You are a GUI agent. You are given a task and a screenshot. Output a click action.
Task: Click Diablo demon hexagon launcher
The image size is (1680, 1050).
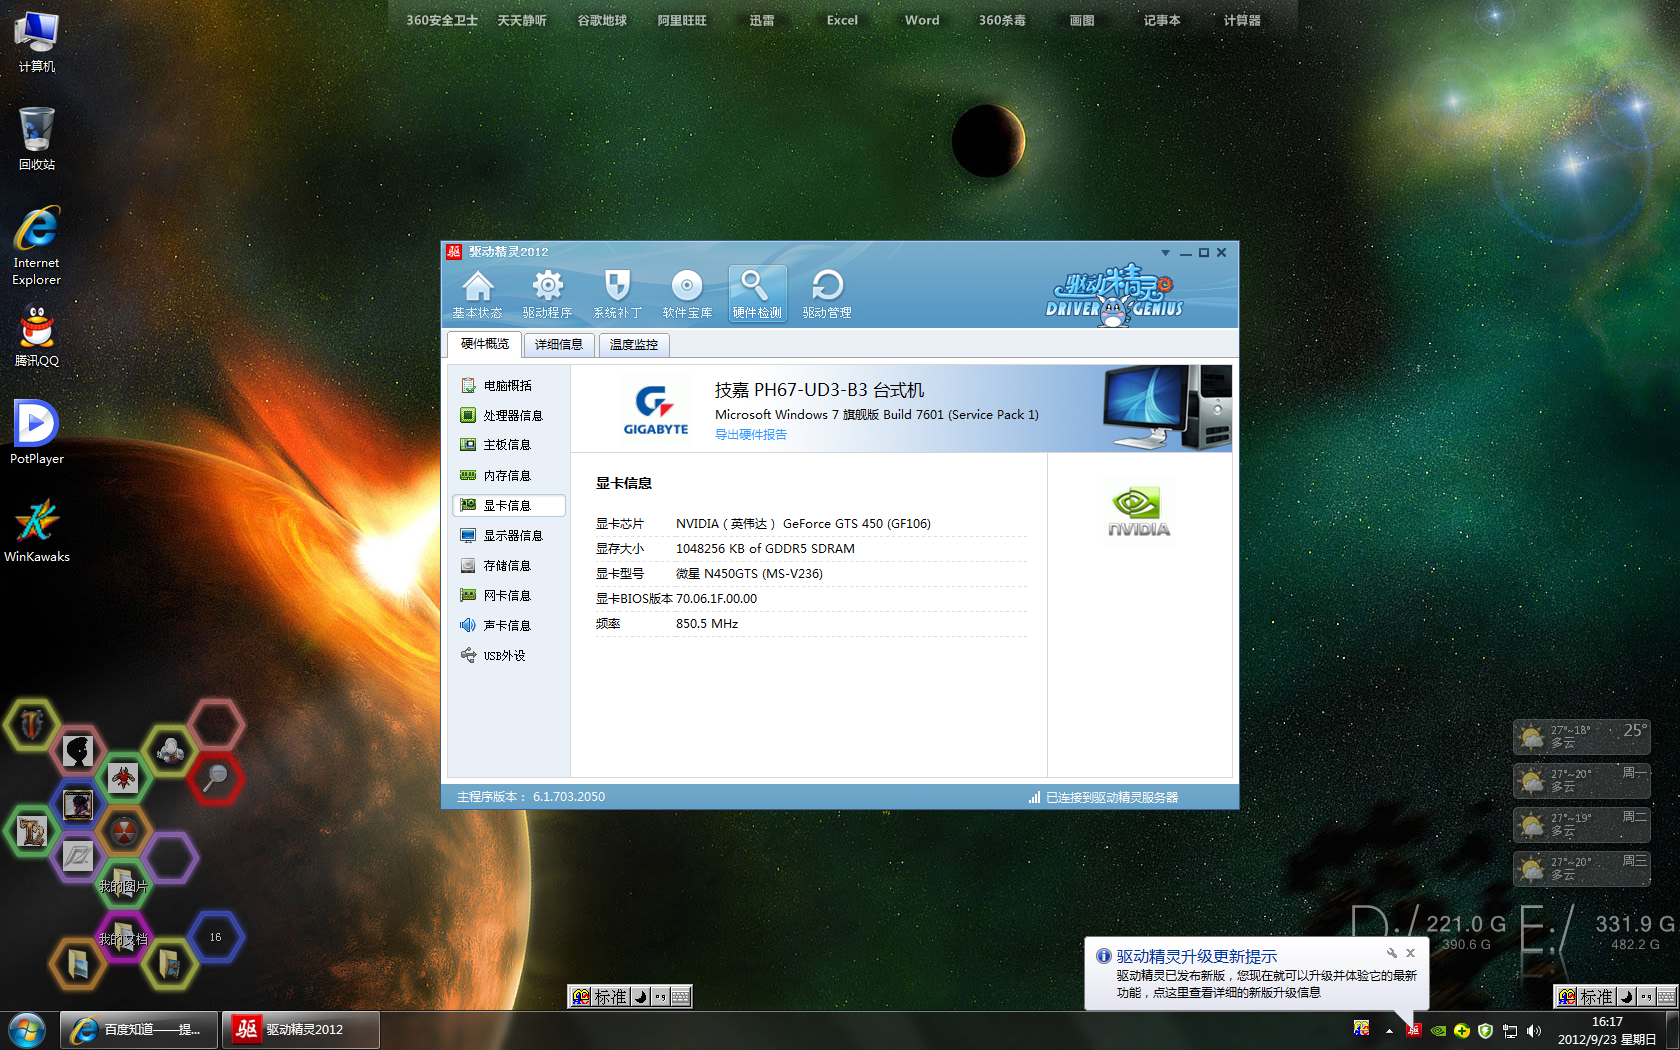click(x=123, y=778)
